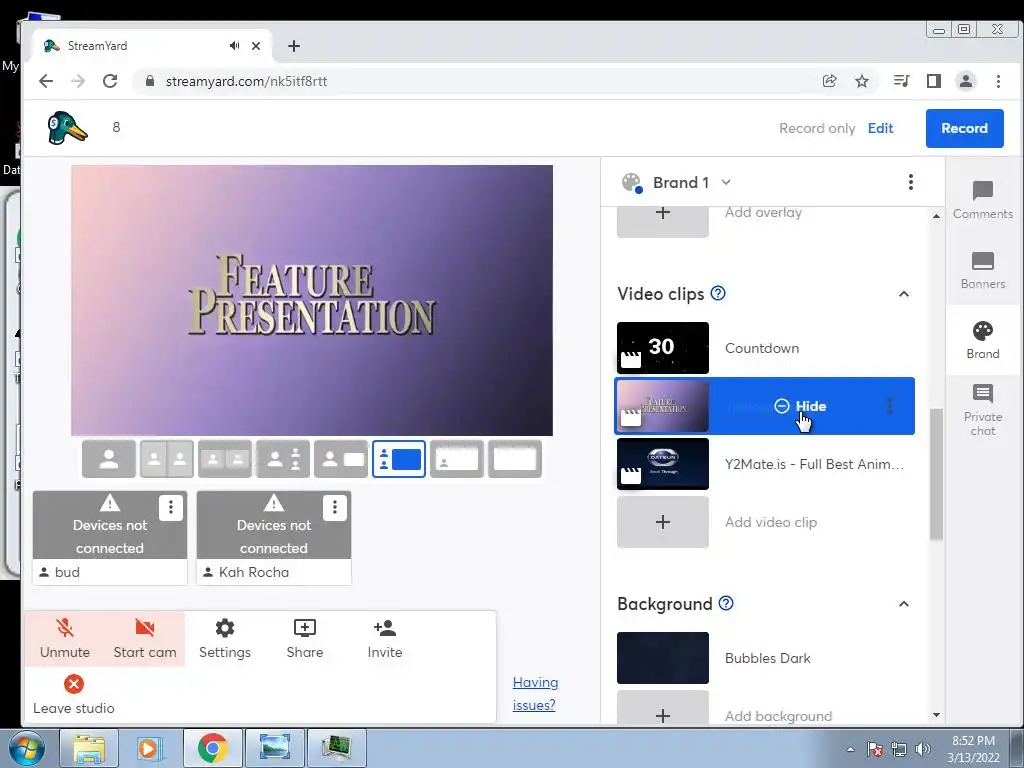Select the leader layout with side guests
The height and width of the screenshot is (768, 1024).
coord(283,459)
